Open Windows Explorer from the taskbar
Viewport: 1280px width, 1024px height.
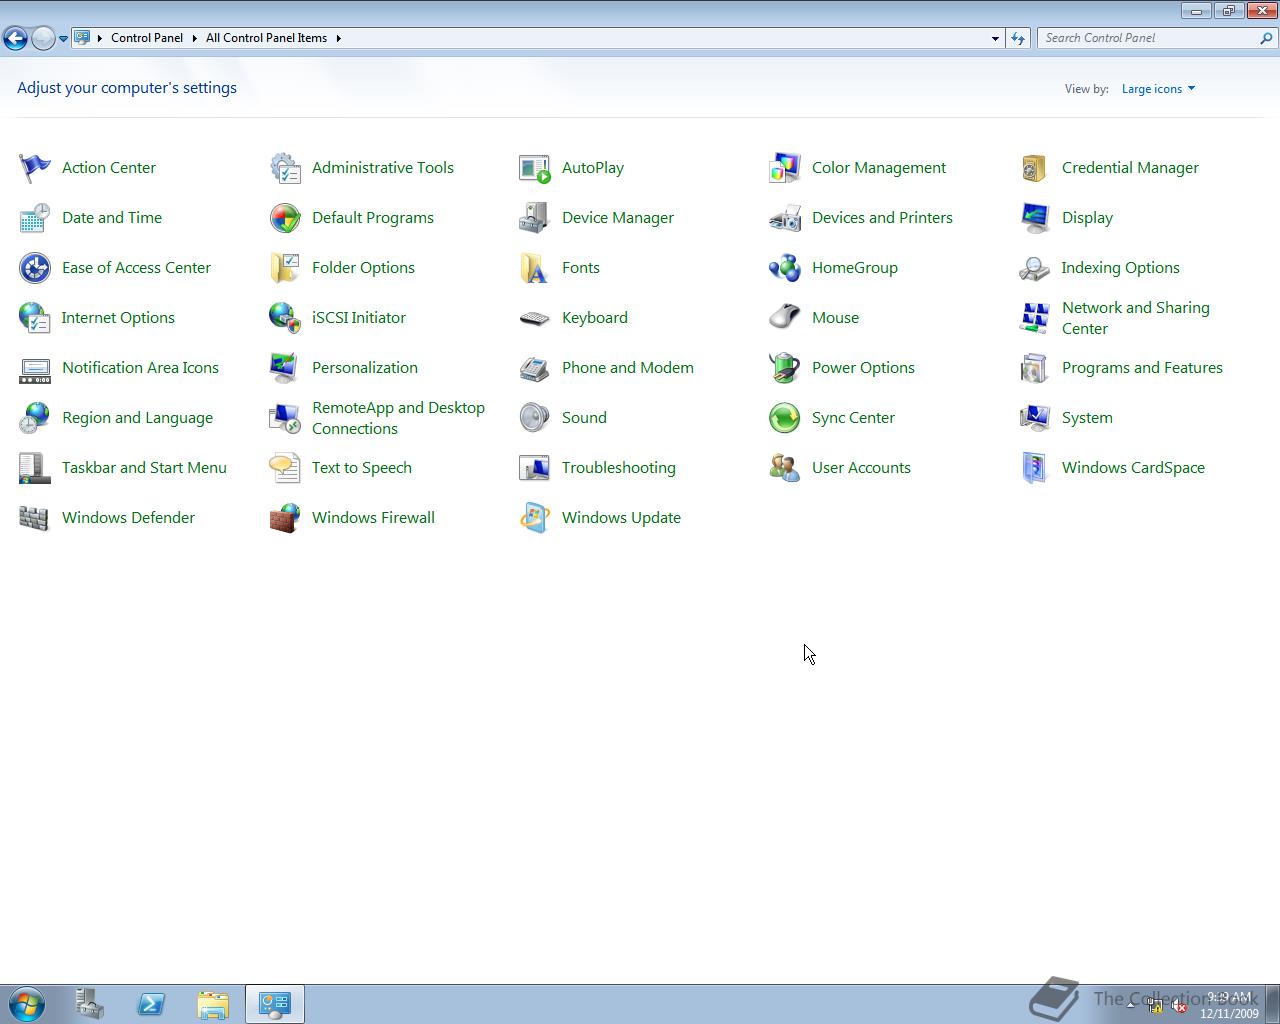click(x=212, y=1004)
